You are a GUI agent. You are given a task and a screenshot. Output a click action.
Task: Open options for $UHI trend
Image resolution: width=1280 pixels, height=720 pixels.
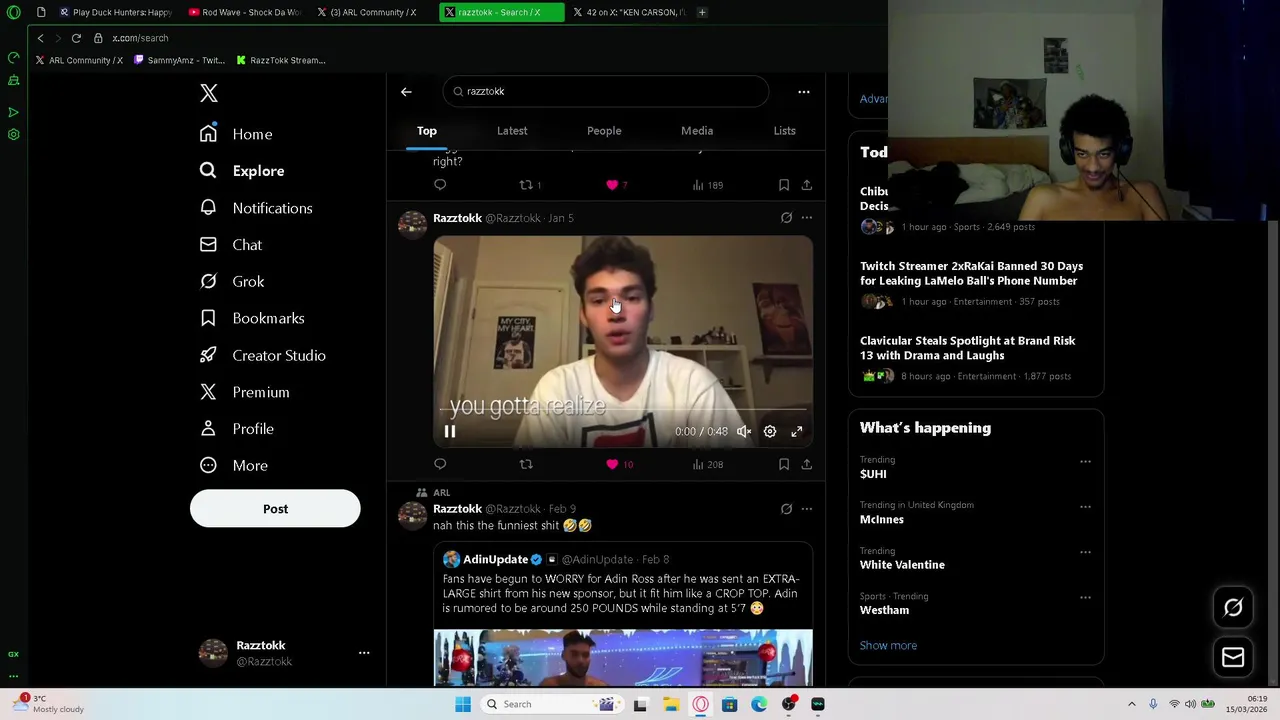pos(1085,462)
